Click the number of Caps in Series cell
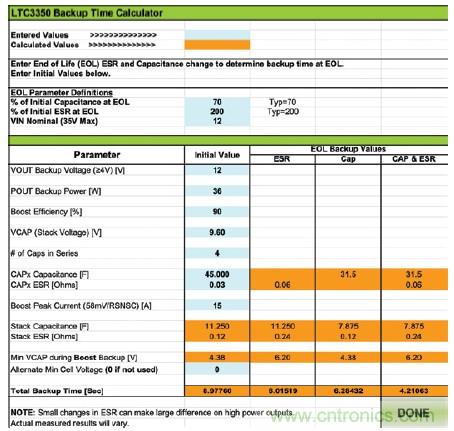The image size is (454, 431). 217,253
